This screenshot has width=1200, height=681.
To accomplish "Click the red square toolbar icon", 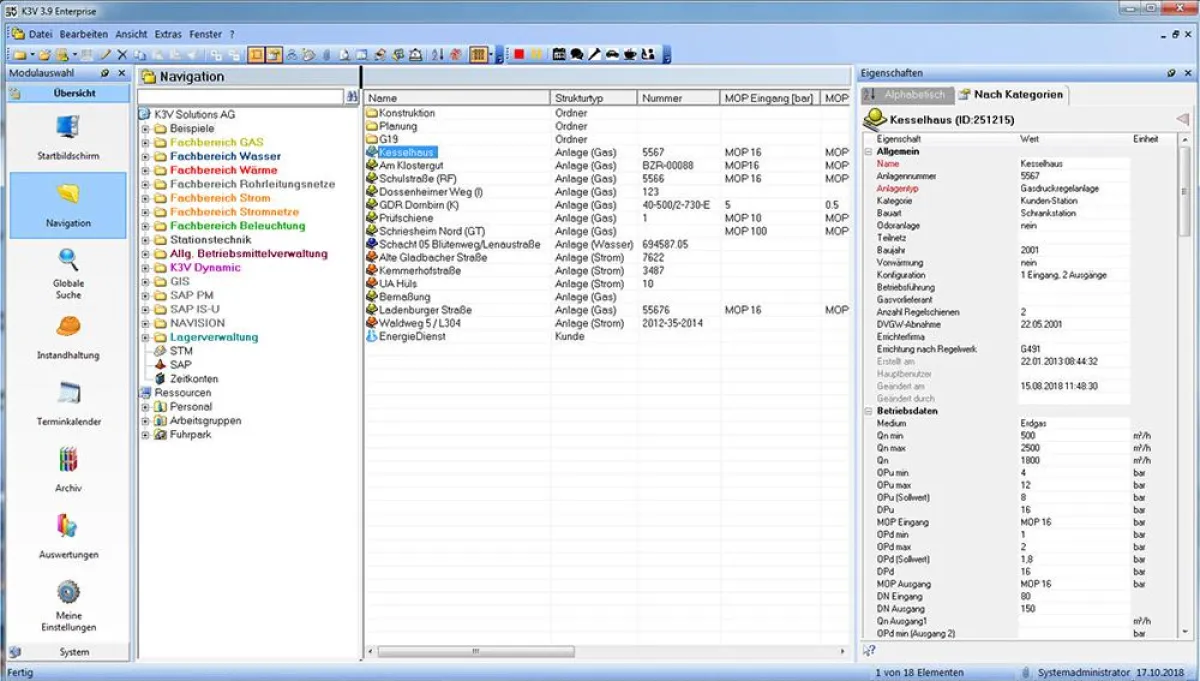I will [x=519, y=55].
